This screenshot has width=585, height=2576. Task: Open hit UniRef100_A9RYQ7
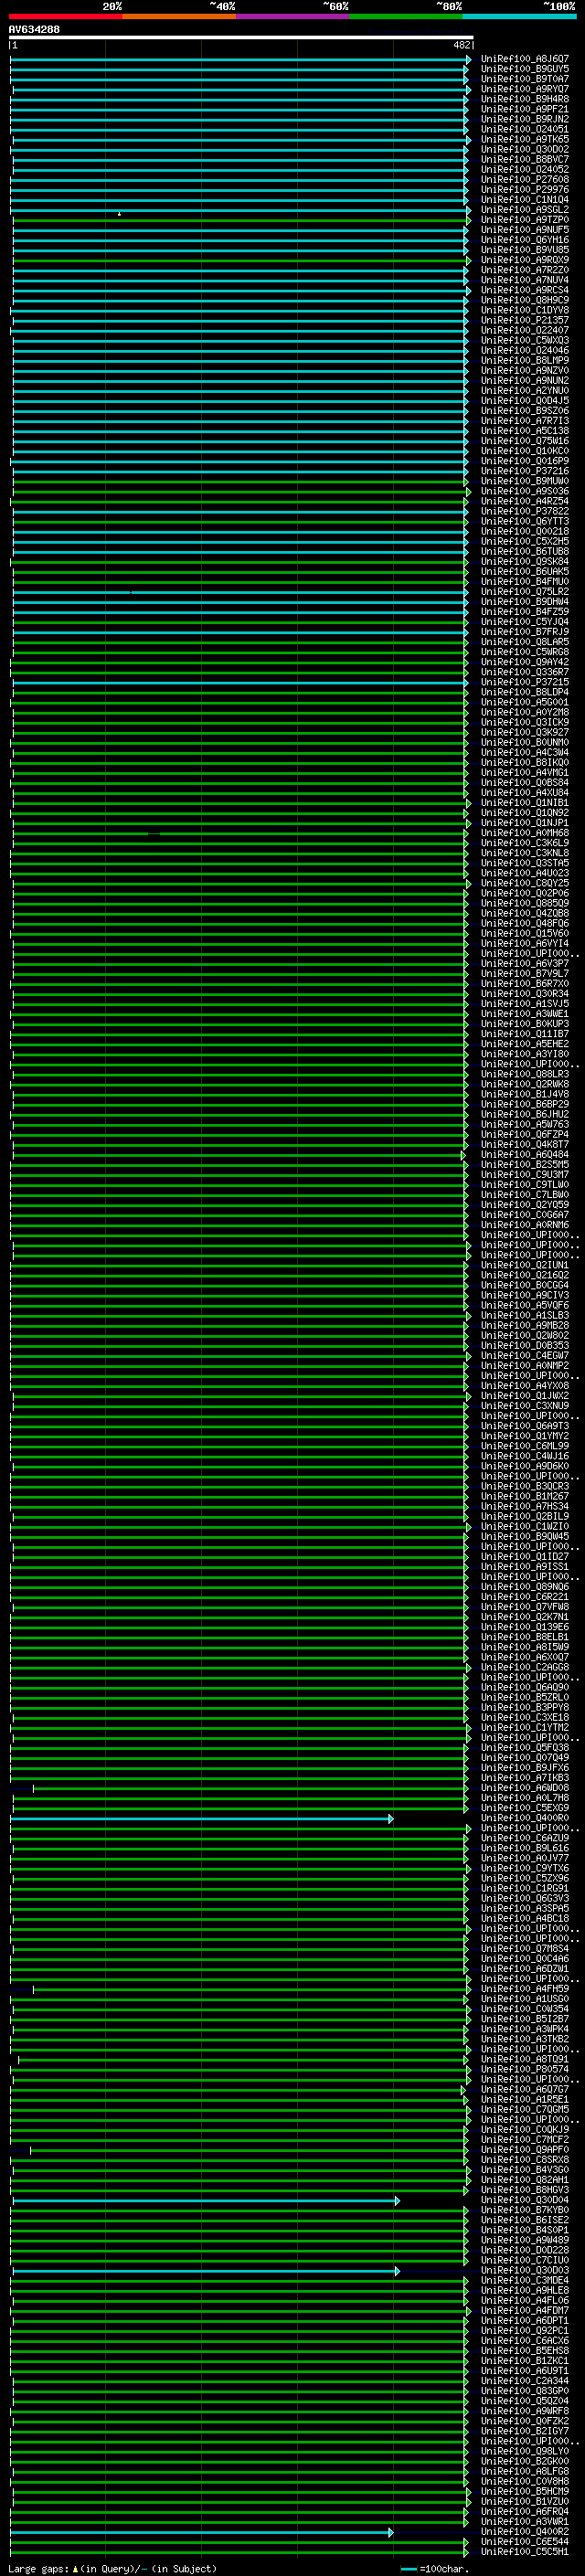[x=525, y=89]
